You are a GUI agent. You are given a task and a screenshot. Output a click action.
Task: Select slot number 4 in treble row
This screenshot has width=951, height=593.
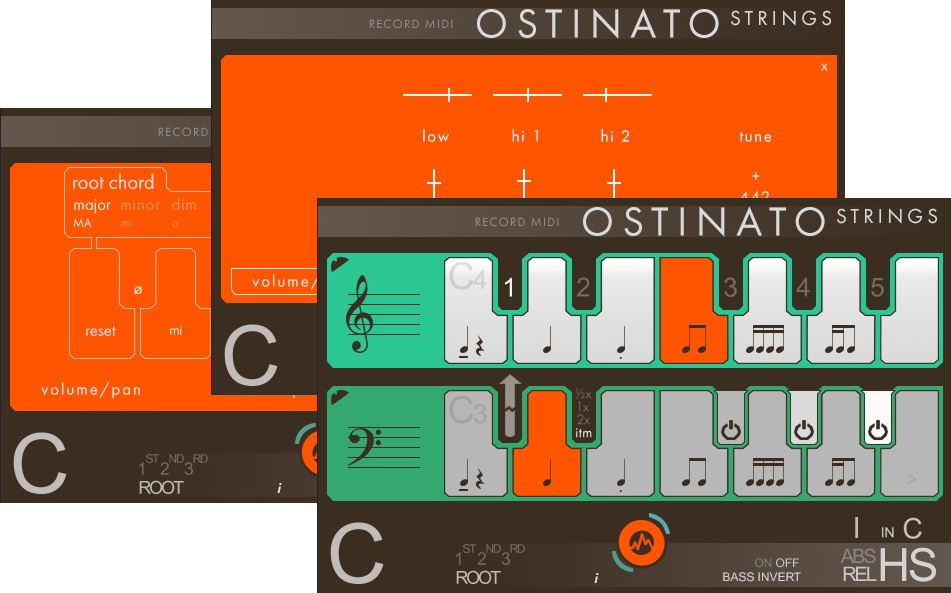803,287
